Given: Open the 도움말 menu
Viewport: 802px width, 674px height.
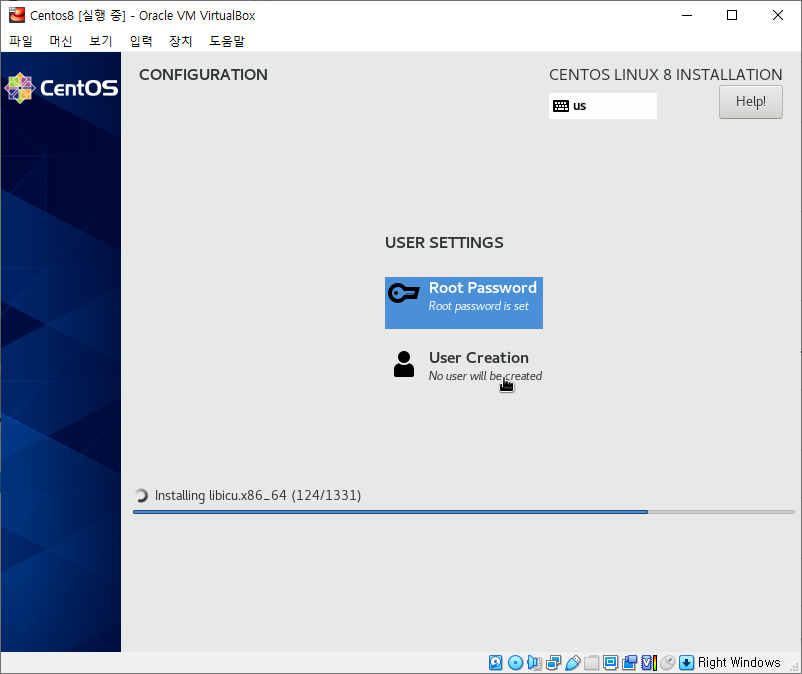Looking at the screenshot, I should coord(227,41).
